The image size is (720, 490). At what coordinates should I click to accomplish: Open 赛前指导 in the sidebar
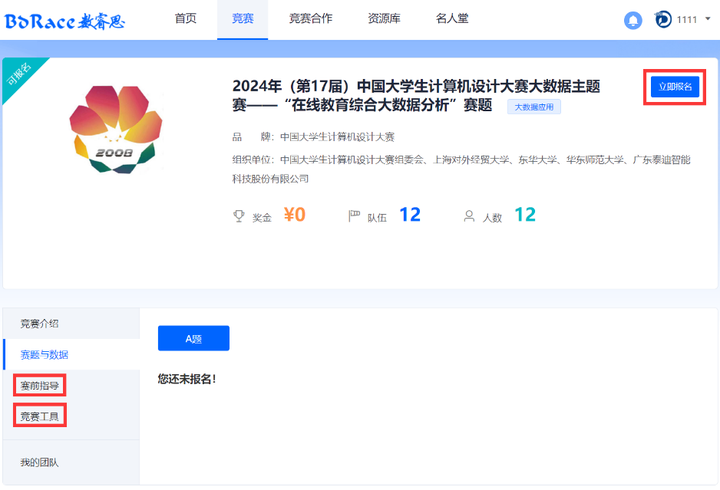39,385
